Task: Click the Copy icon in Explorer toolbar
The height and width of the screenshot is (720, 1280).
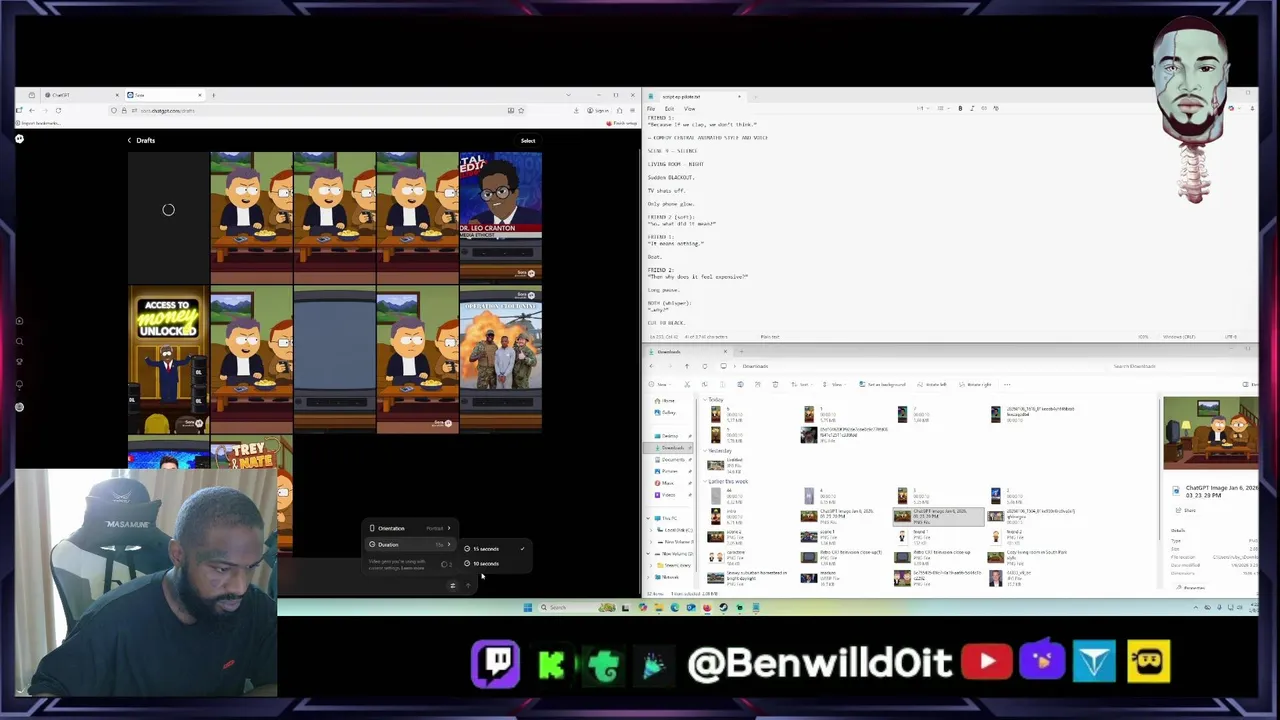Action: 705,384
